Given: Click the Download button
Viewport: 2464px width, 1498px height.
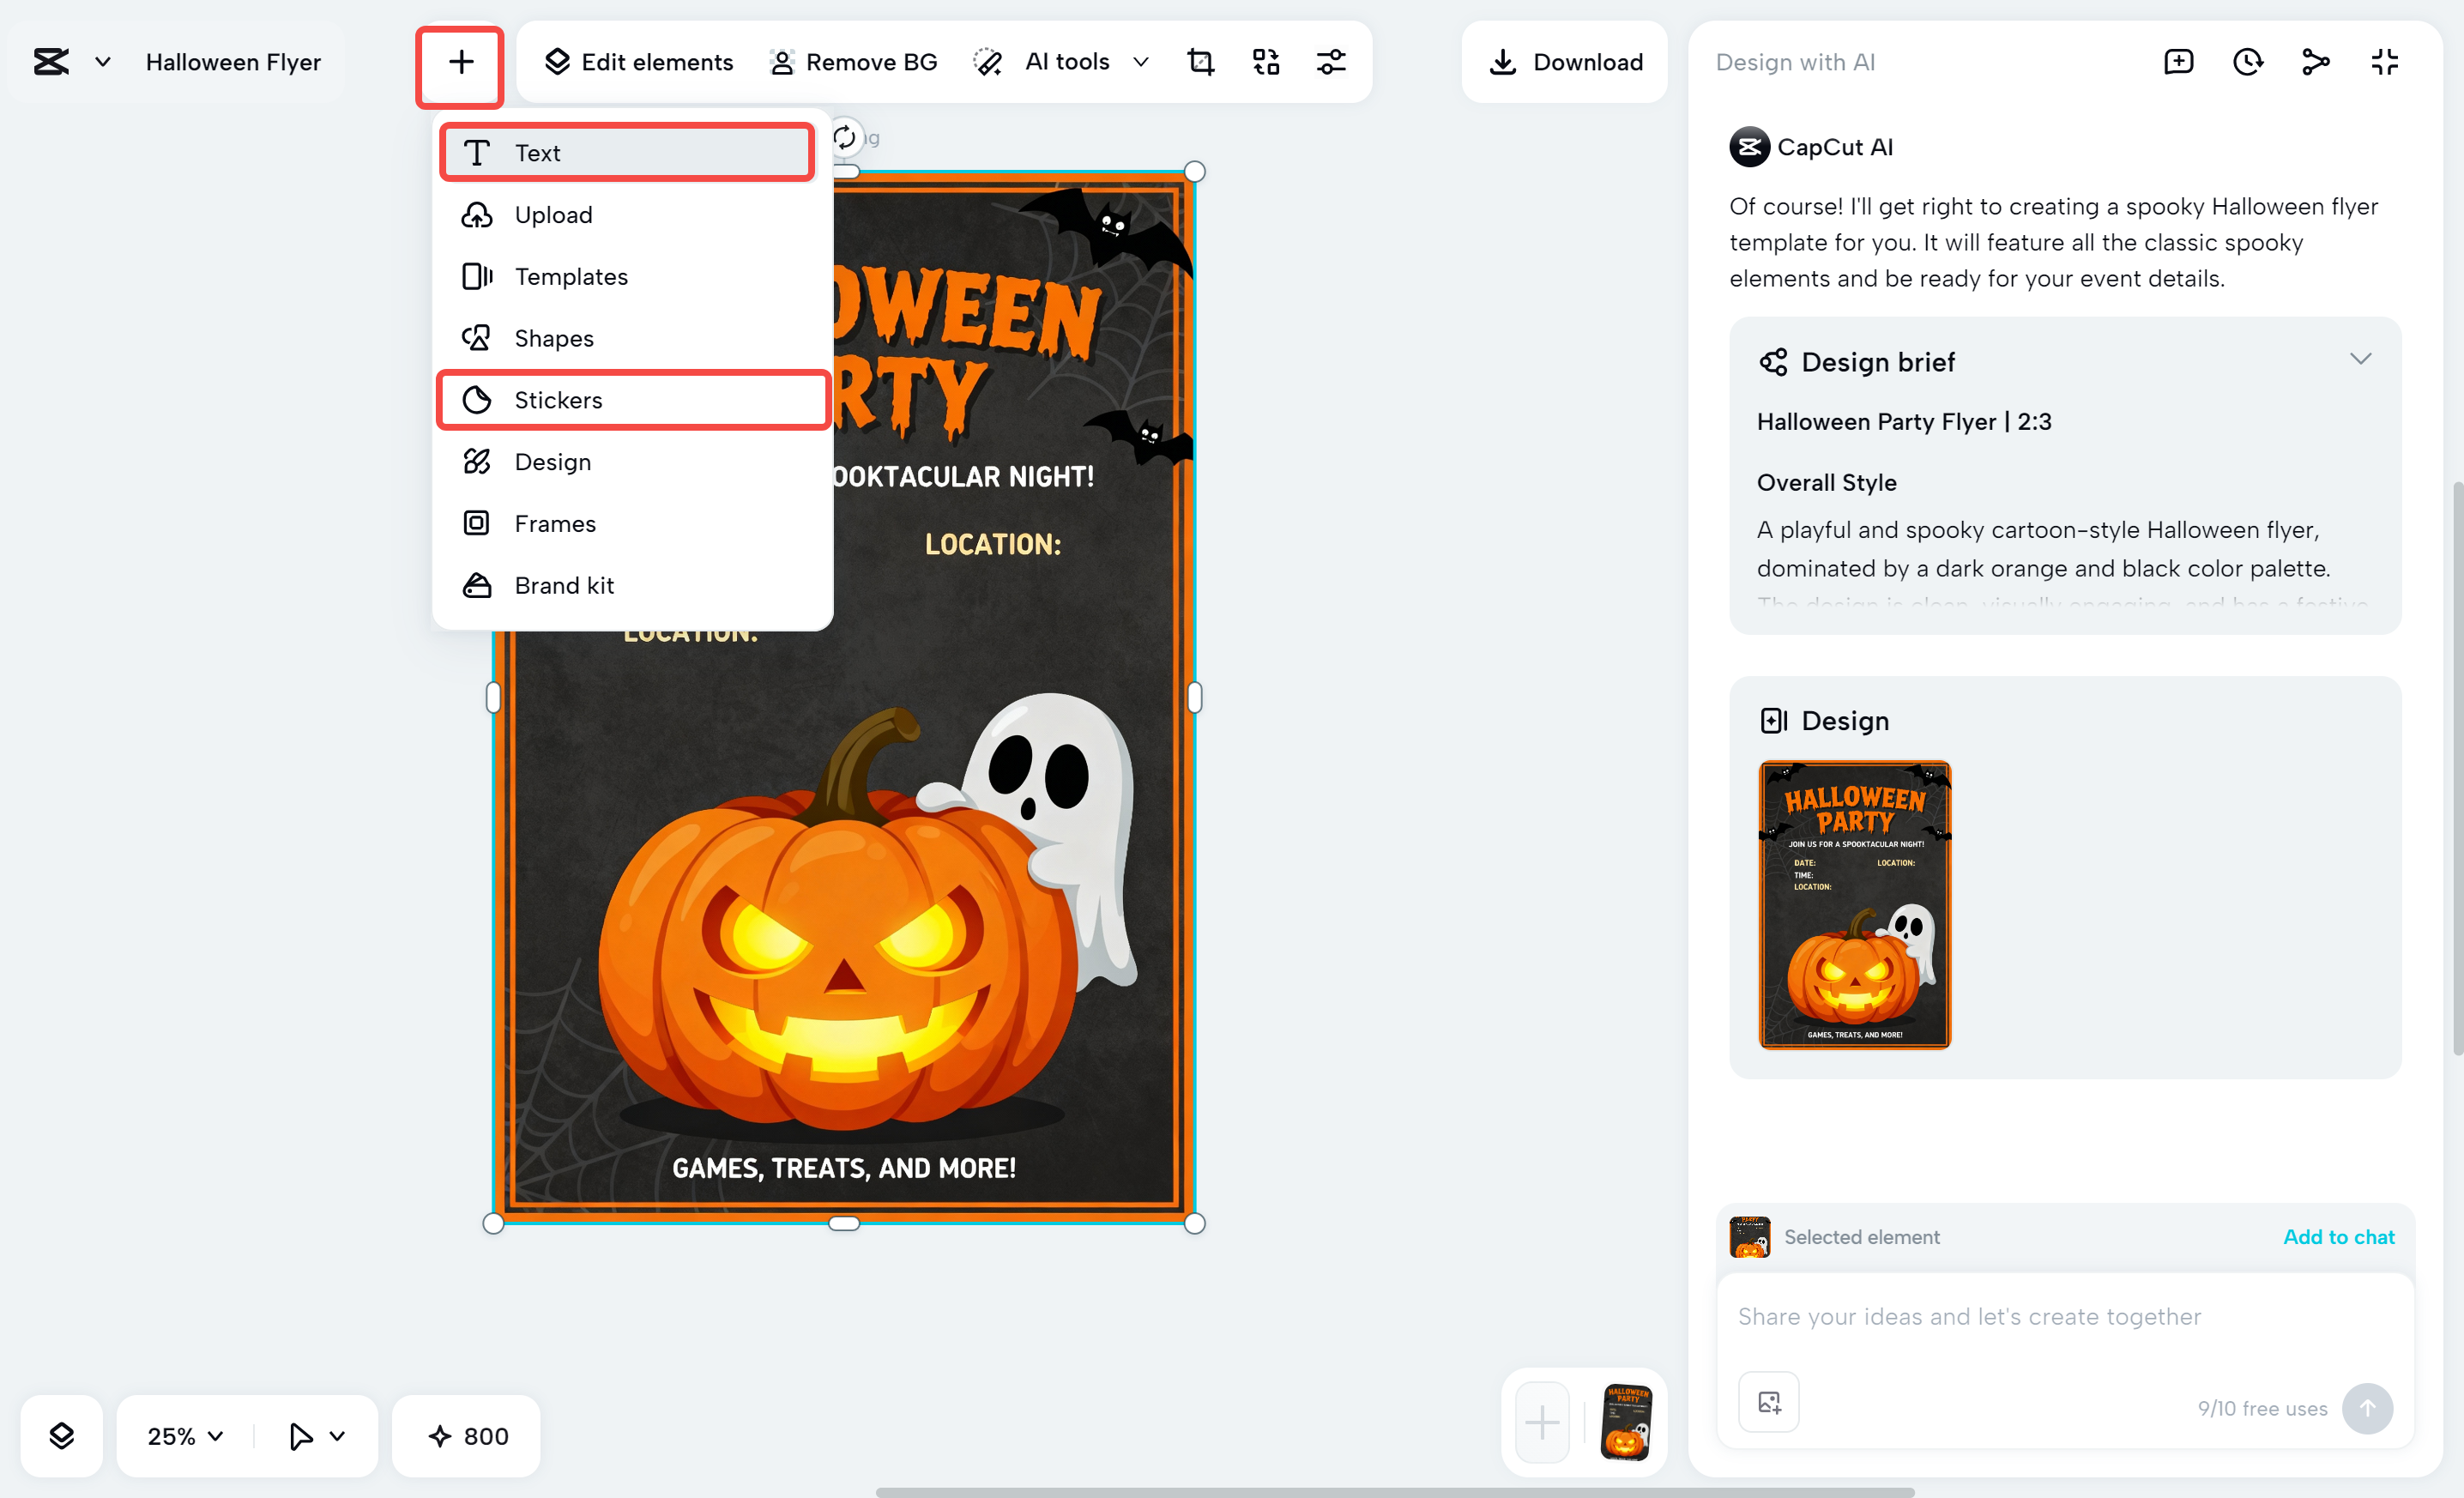Looking at the screenshot, I should [1564, 62].
